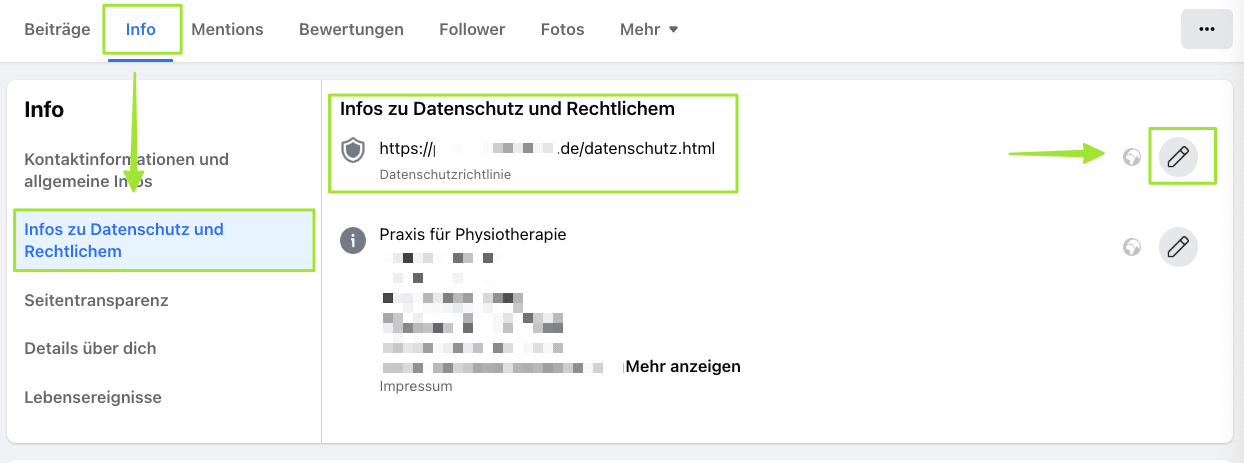Edit the Impressum entry with pencil icon

(1178, 246)
